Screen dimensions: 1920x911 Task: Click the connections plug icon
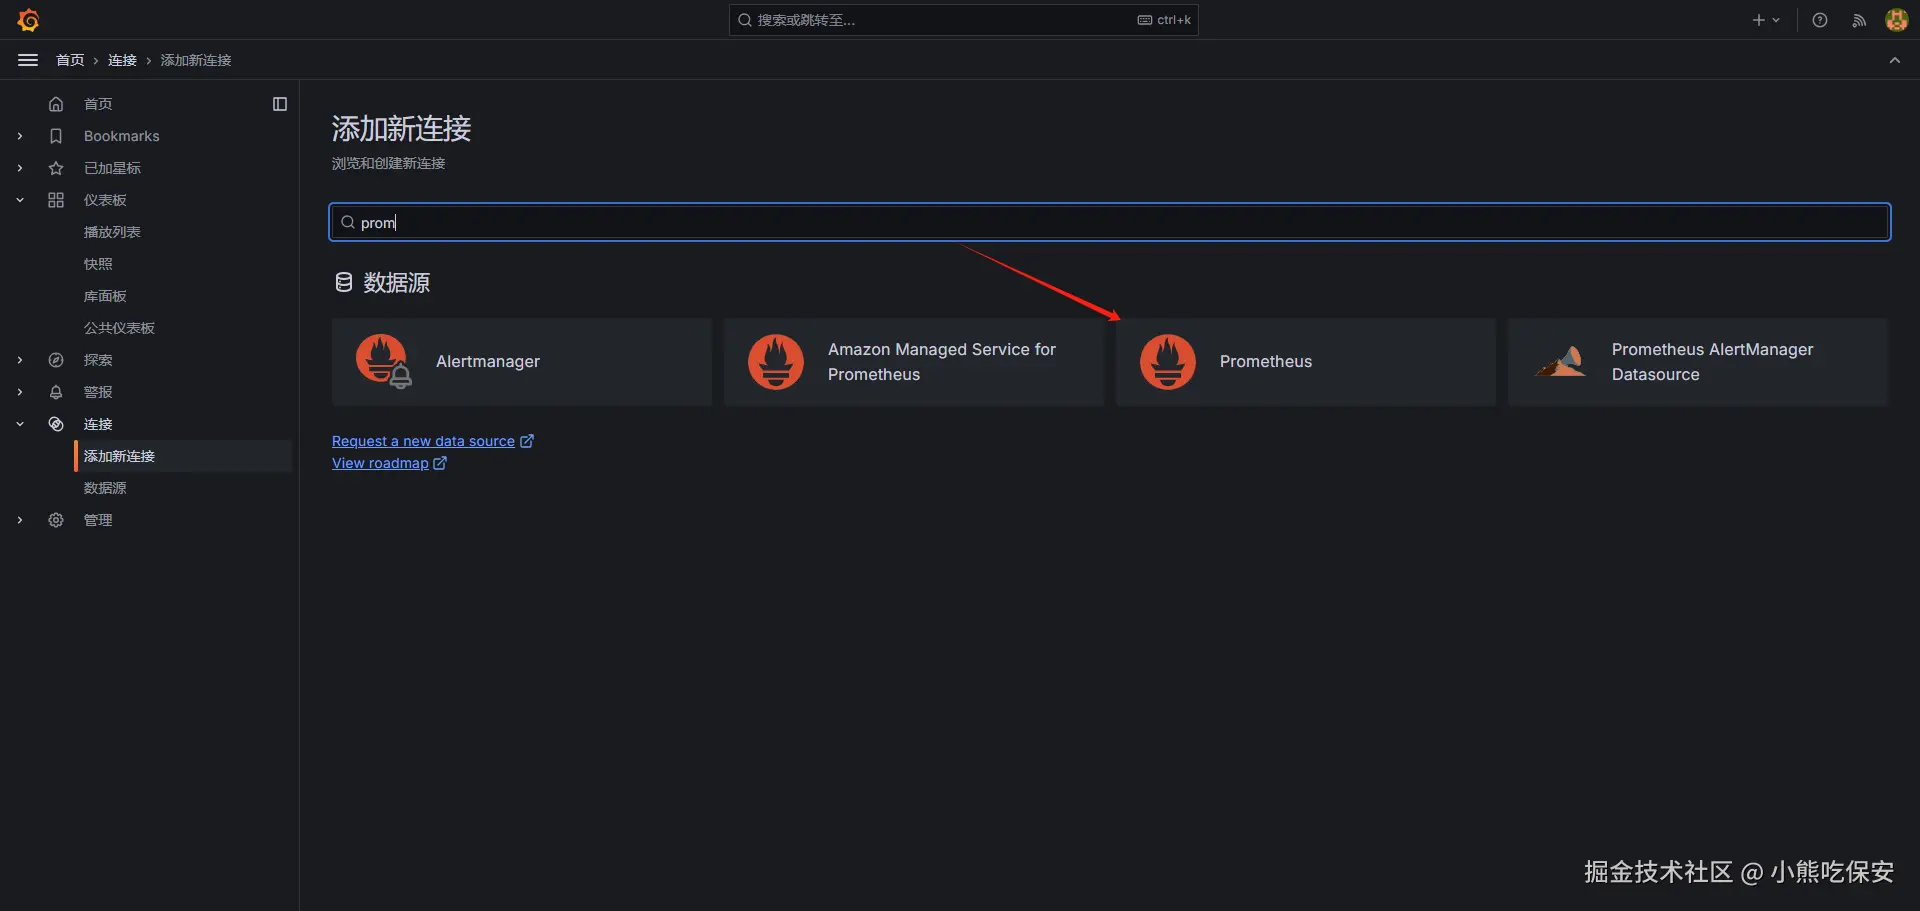pos(56,424)
